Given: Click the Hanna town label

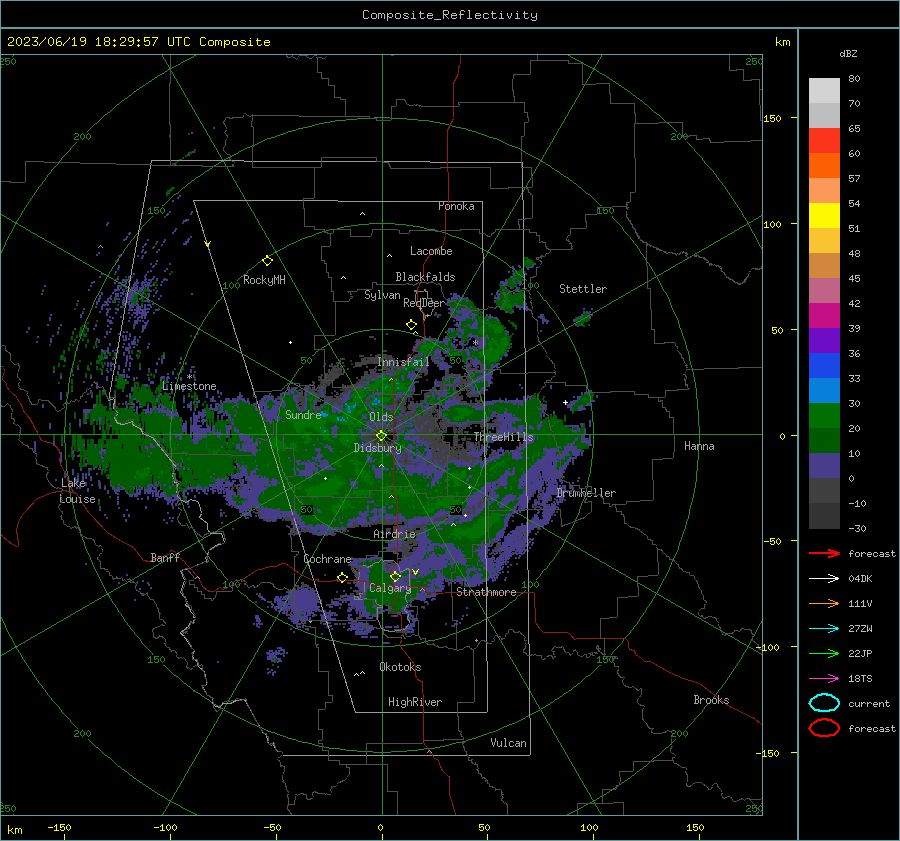Looking at the screenshot, I should (699, 446).
